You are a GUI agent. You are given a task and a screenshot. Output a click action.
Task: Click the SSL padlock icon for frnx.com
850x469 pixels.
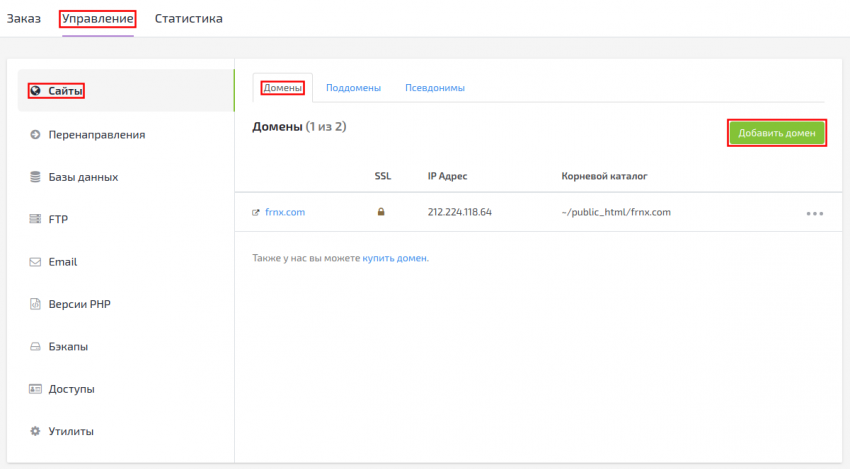(380, 212)
